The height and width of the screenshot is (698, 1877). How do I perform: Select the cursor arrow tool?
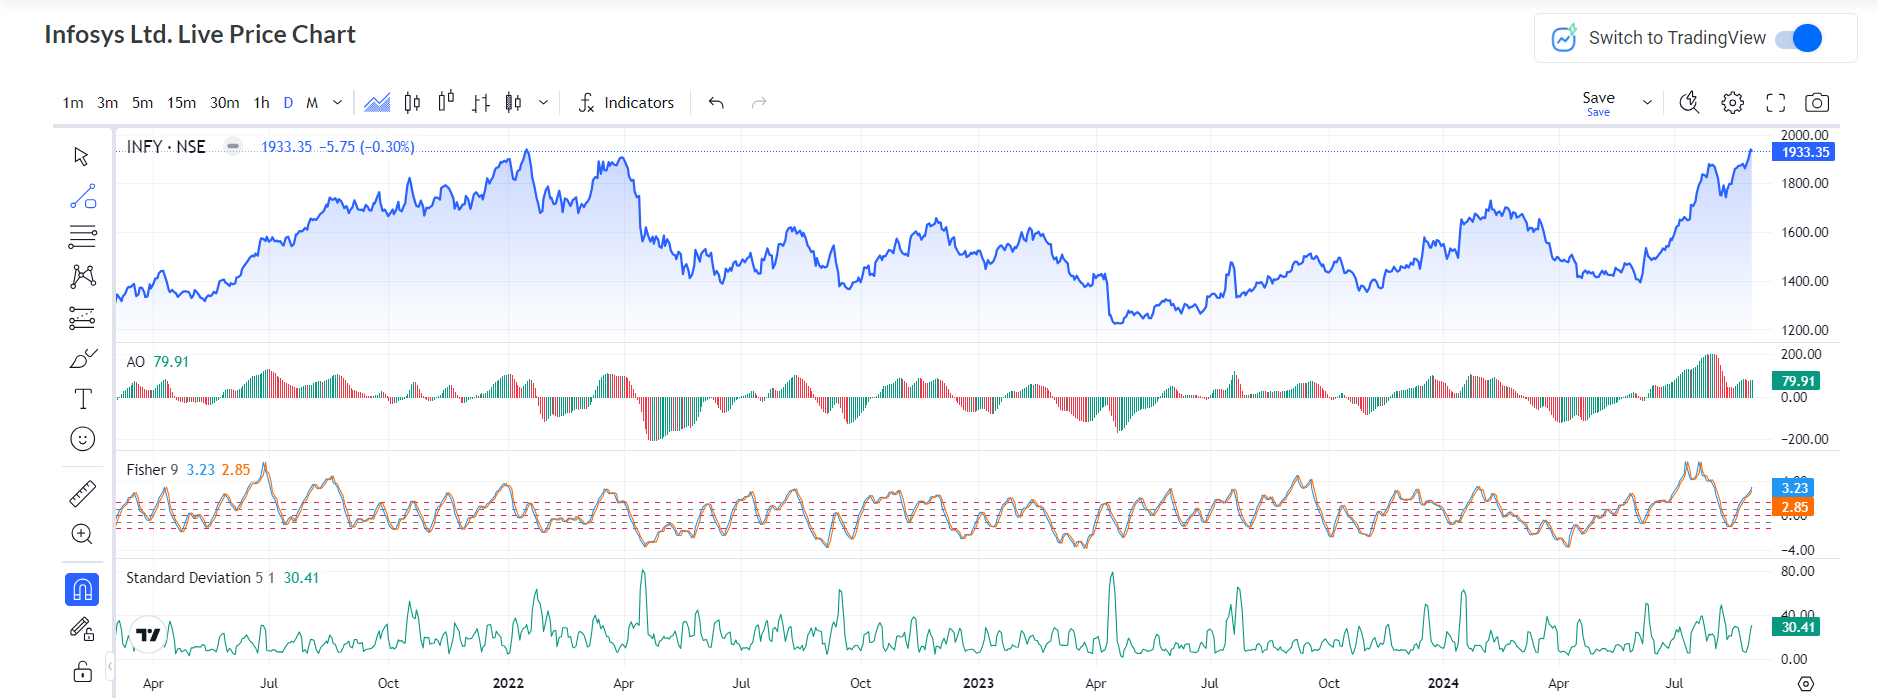pyautogui.click(x=82, y=157)
